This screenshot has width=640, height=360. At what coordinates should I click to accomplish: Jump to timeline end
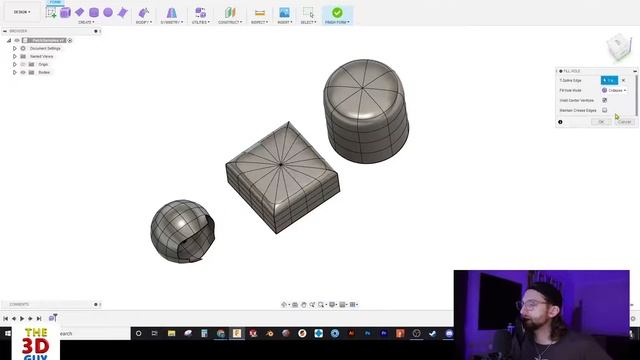[x=39, y=318]
